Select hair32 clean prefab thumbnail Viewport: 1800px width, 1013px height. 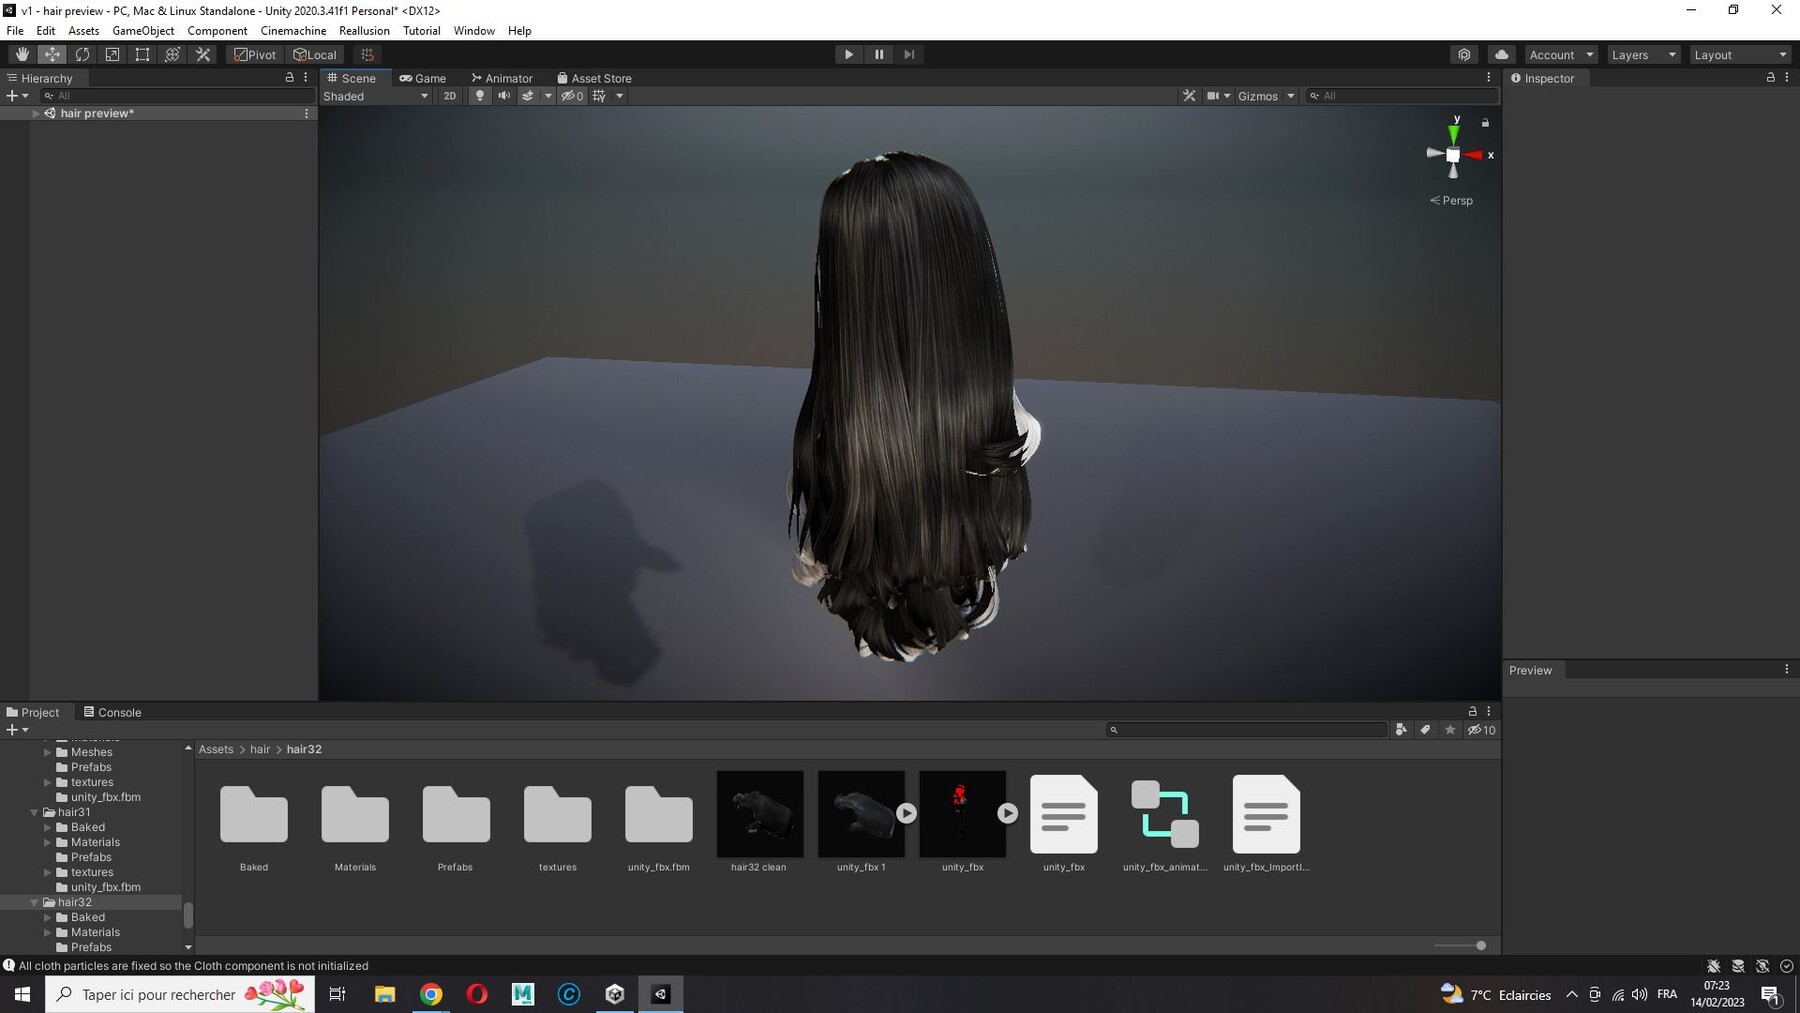coord(759,822)
